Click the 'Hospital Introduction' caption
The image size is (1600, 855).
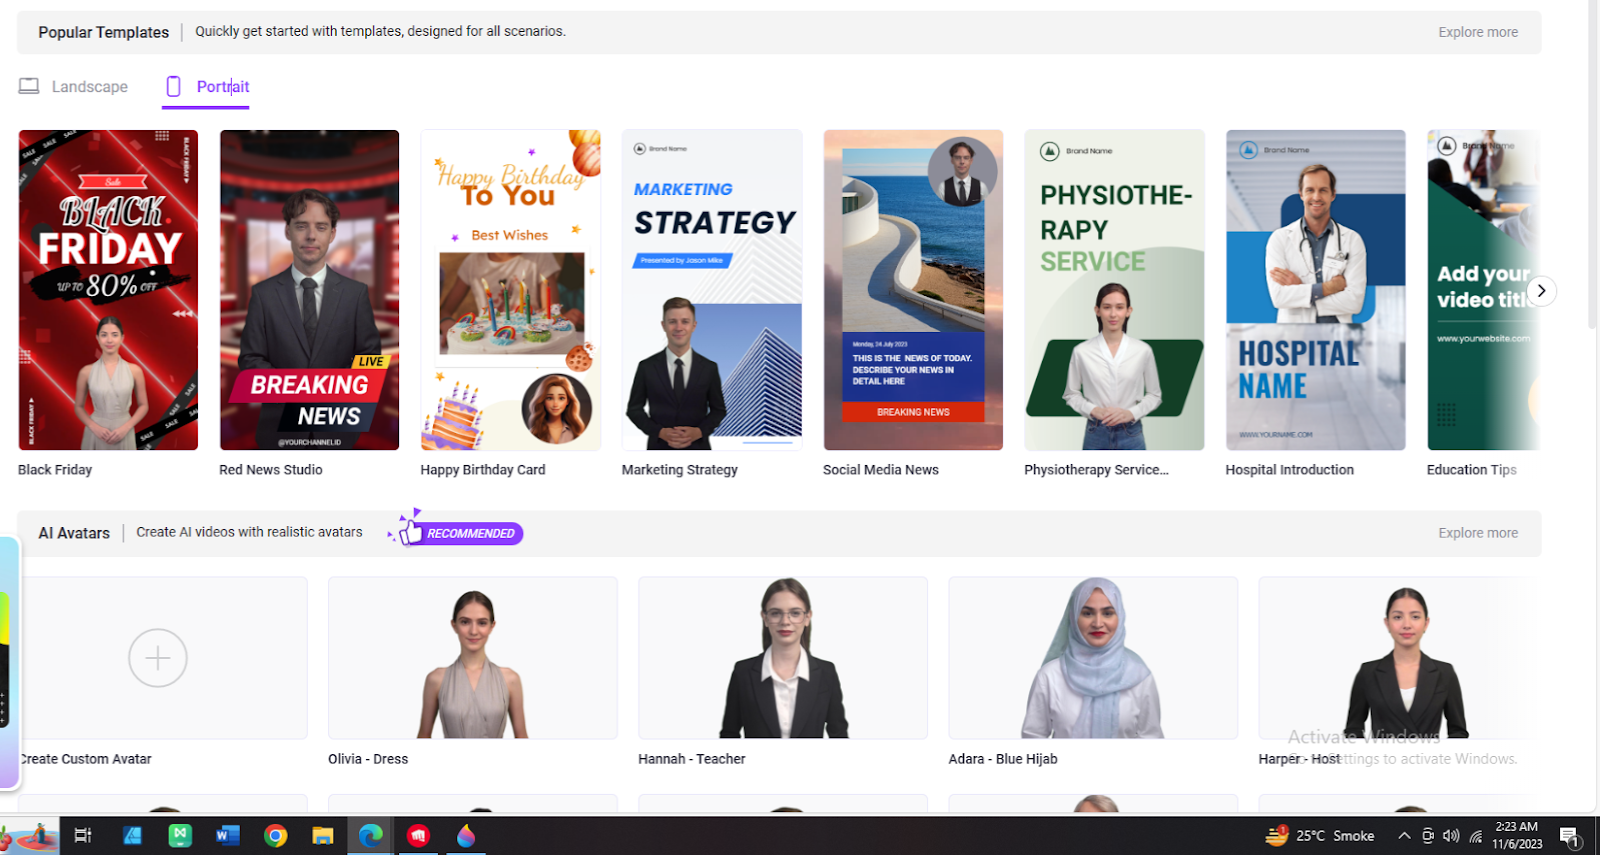[x=1290, y=470]
